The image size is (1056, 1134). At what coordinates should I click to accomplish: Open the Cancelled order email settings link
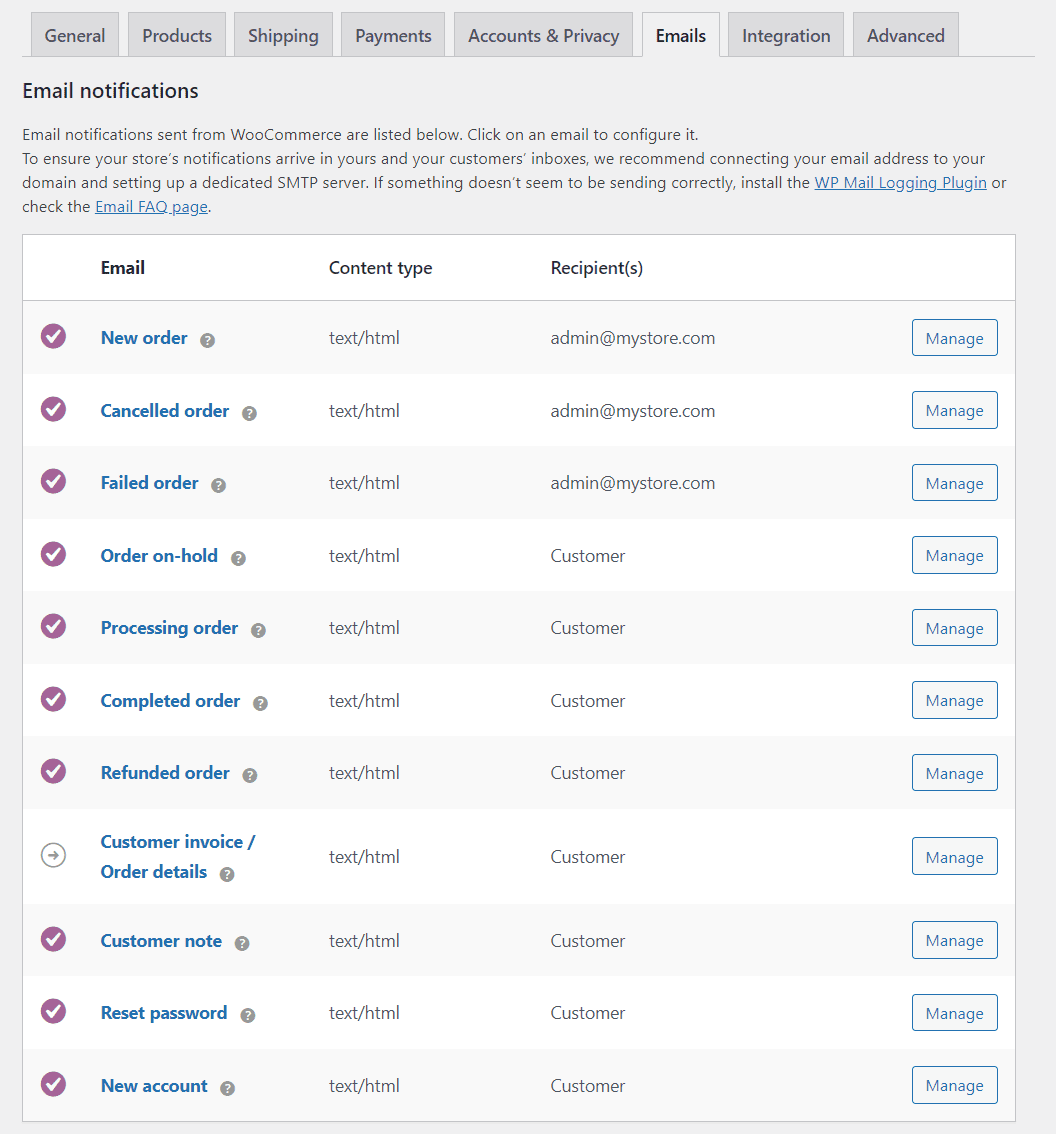(x=164, y=410)
